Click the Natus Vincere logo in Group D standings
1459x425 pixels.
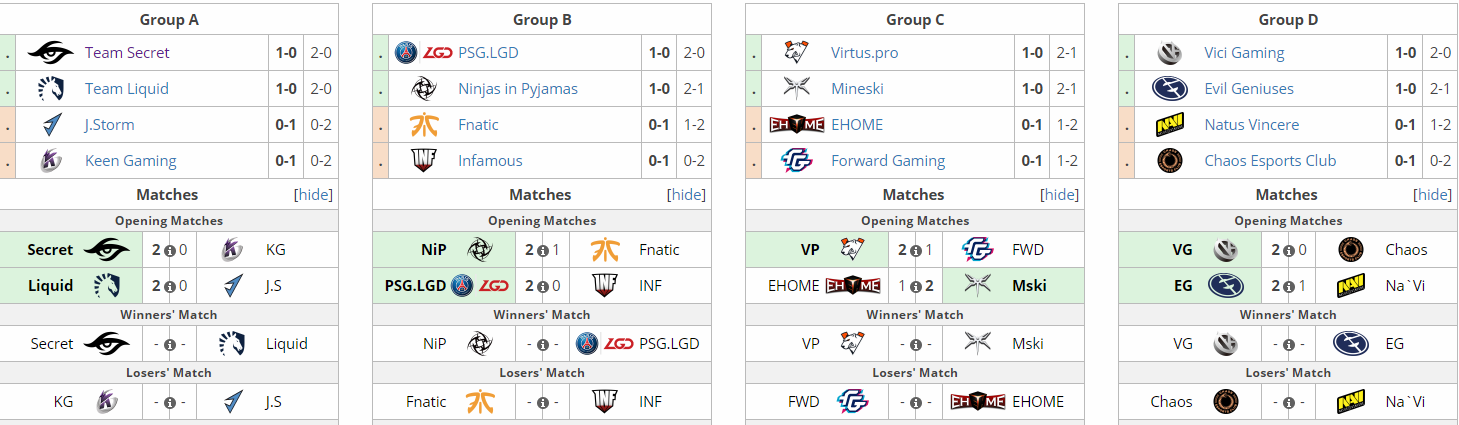coord(1169,125)
